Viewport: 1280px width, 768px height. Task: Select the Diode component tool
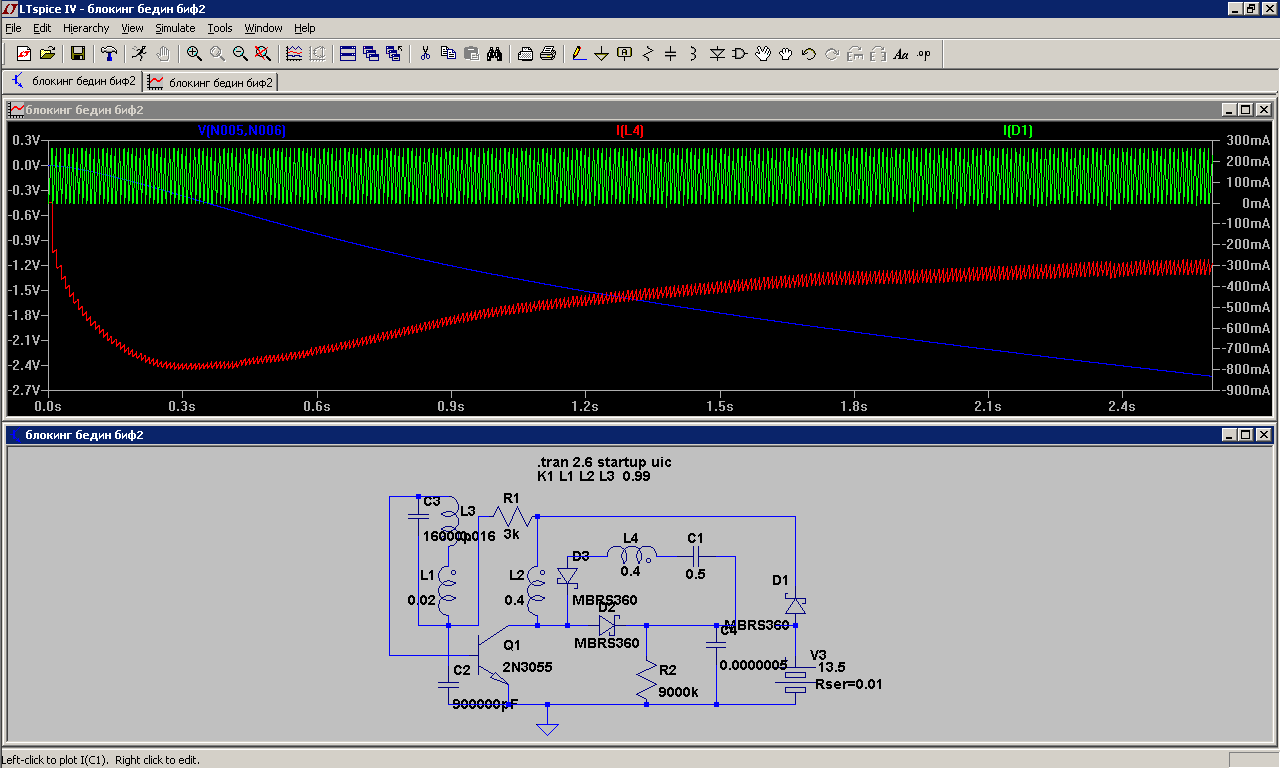(x=716, y=54)
